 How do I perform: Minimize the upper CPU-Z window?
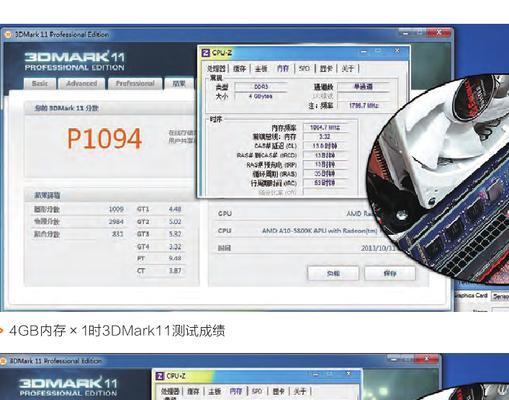coord(364,52)
